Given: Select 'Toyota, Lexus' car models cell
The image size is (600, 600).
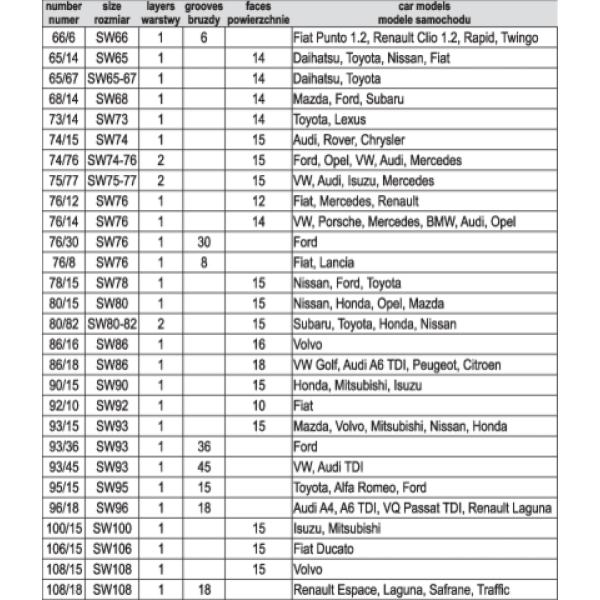Looking at the screenshot, I should click(425, 119).
